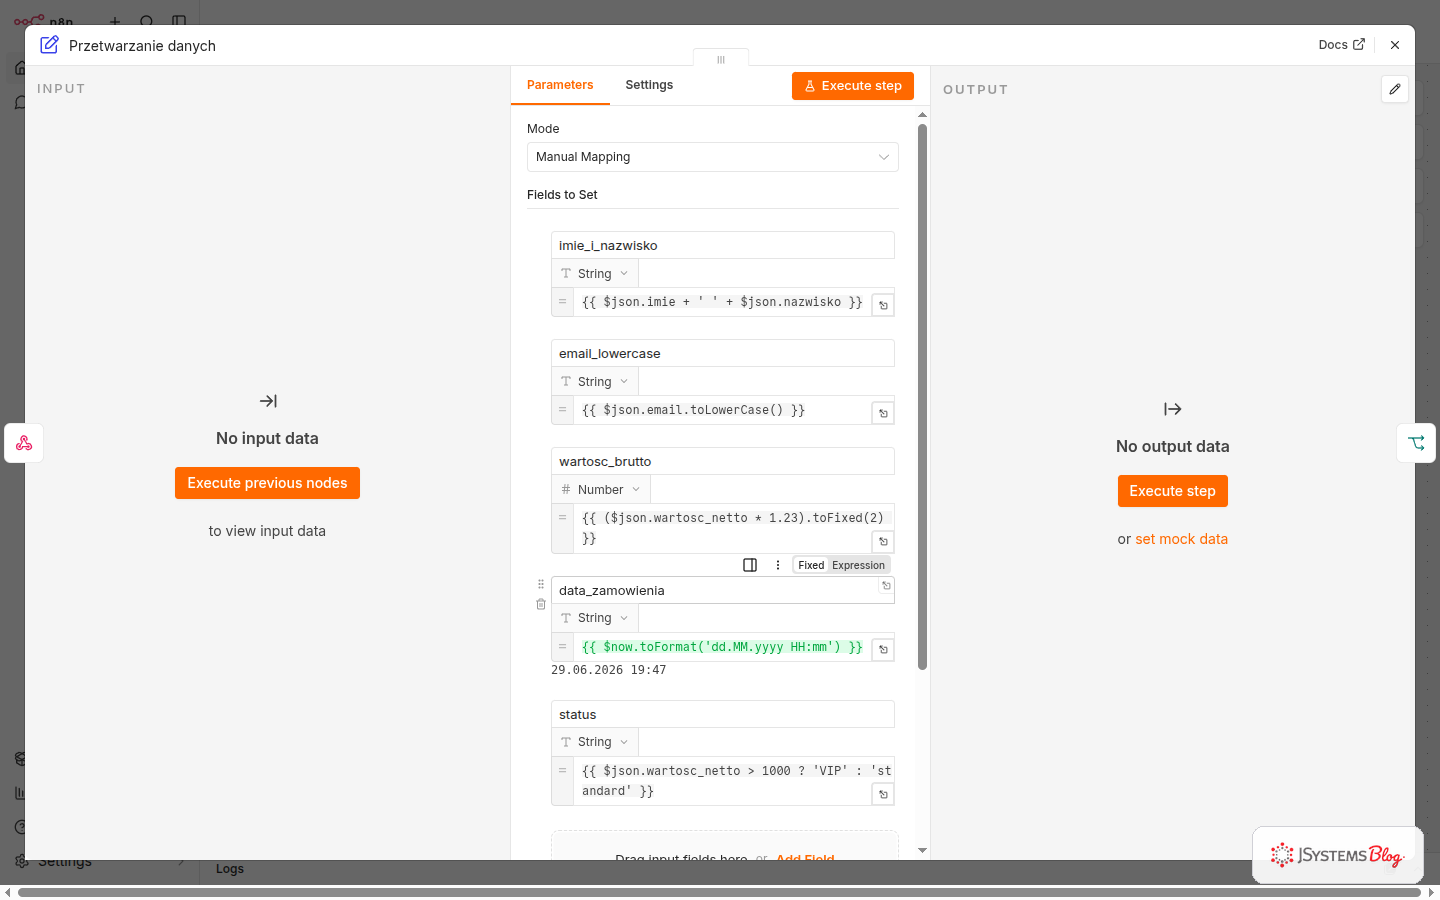Click the wartosc_brutto field name input
Viewport: 1440px width, 900px height.
722,461
